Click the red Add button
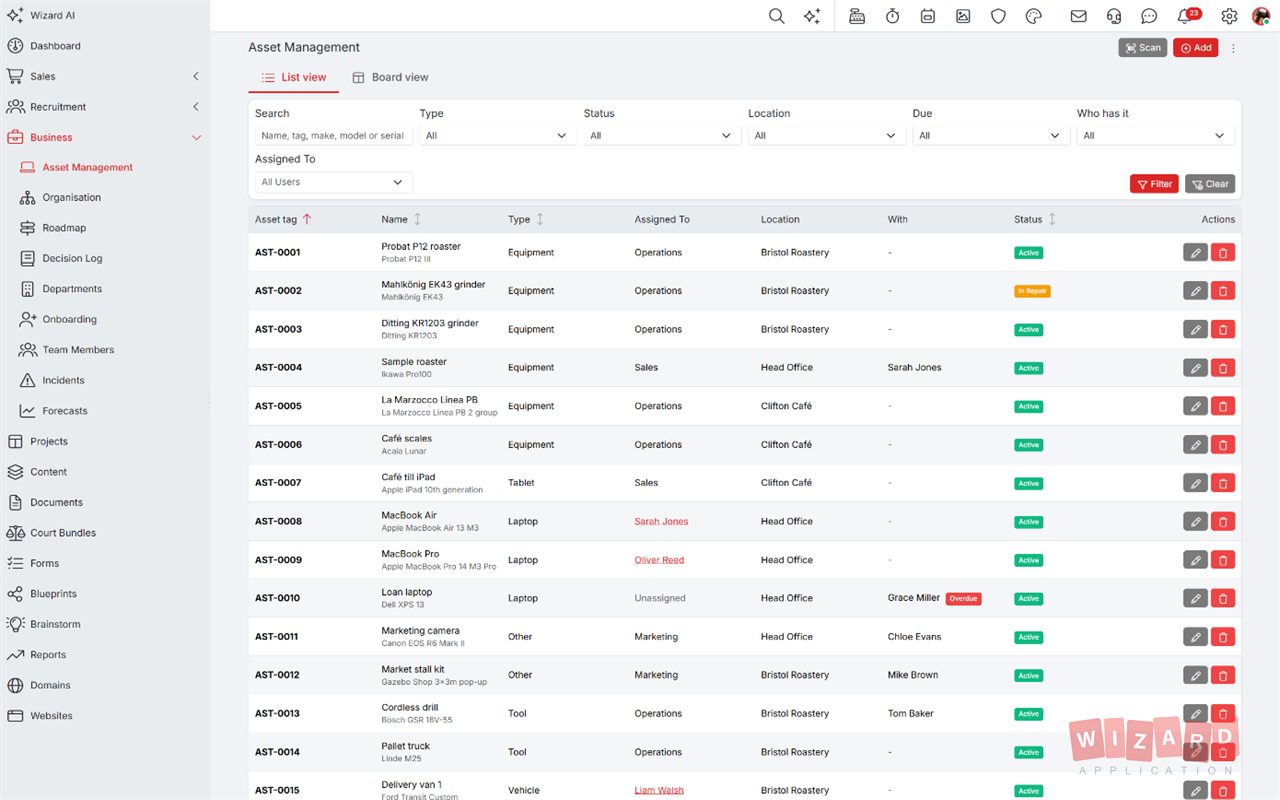 1195,48
